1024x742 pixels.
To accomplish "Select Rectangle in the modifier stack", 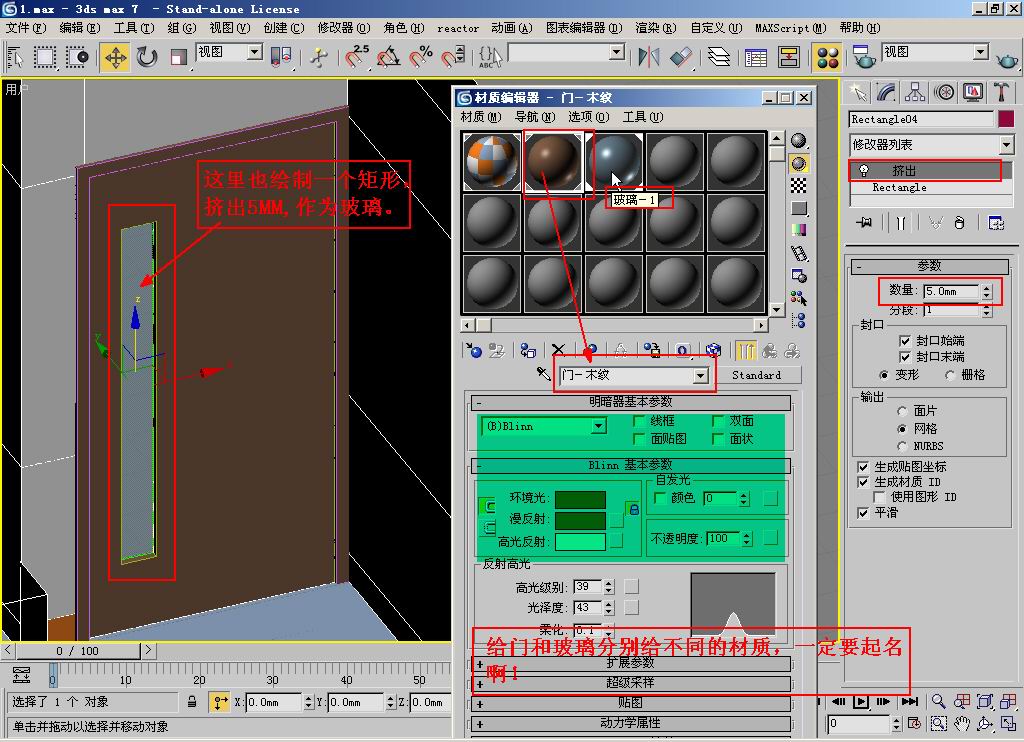I will pos(899,188).
